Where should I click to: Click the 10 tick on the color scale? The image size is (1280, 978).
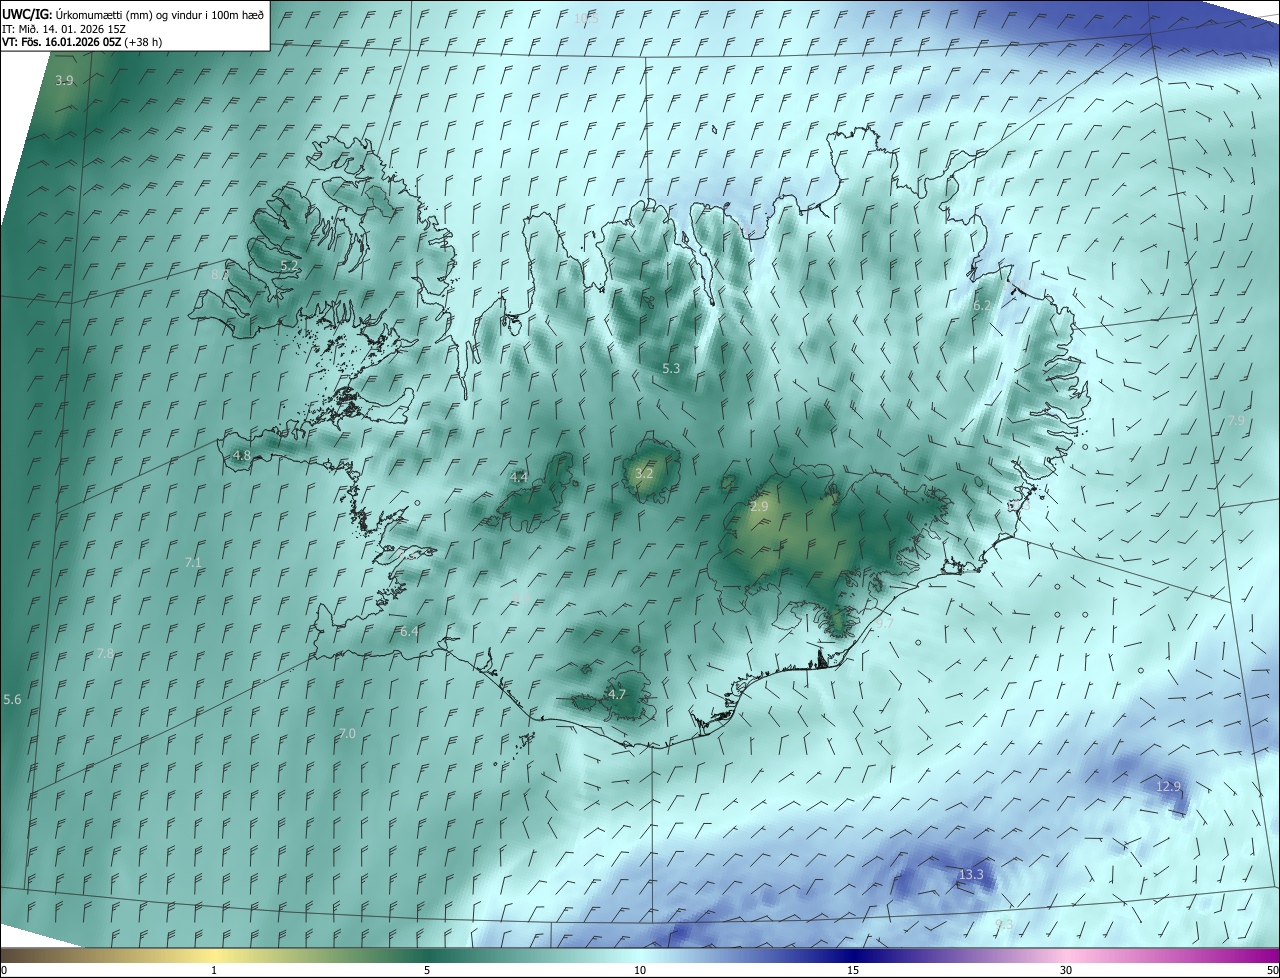click(640, 970)
